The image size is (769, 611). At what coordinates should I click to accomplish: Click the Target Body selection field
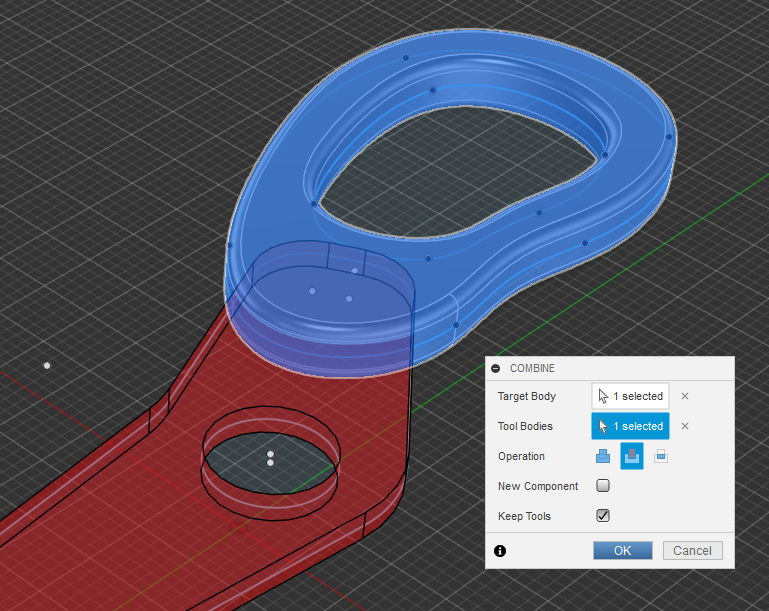tap(630, 396)
